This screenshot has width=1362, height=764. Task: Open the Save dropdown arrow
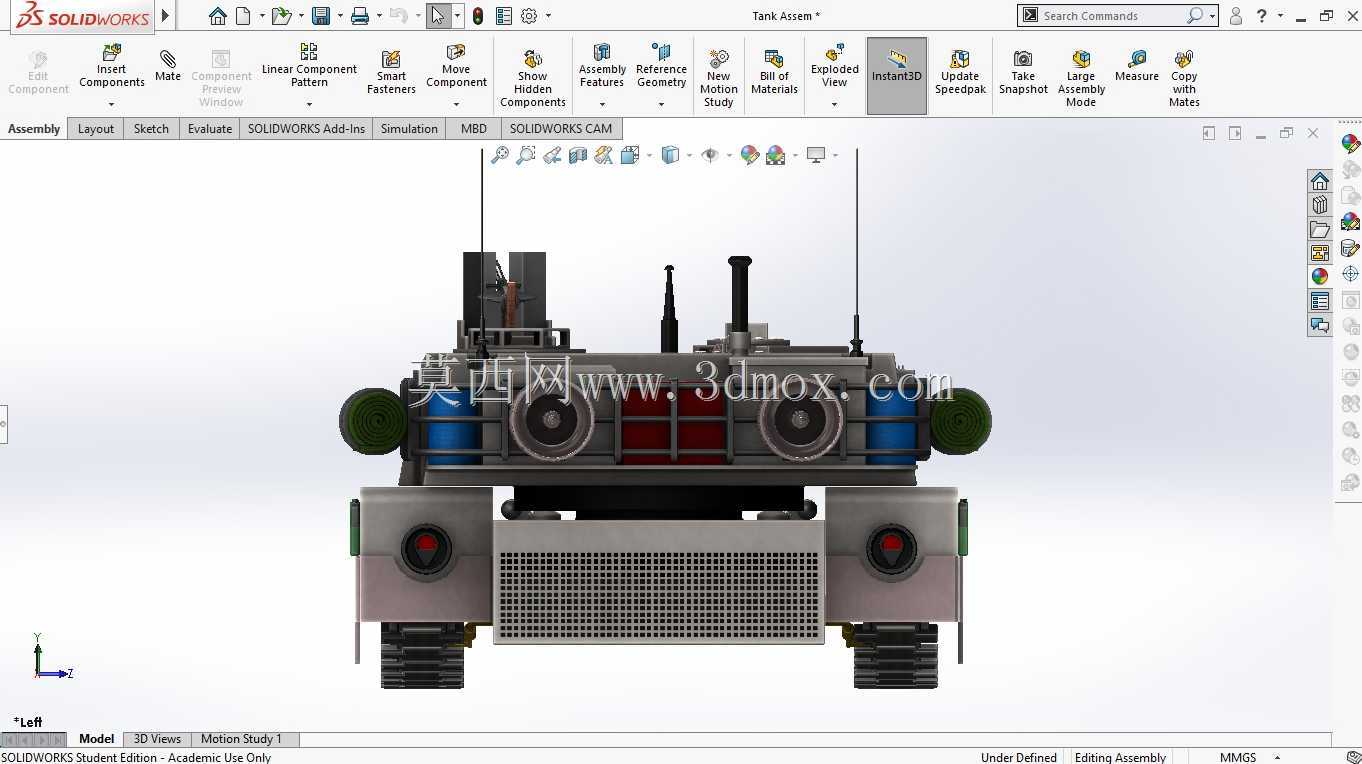340,16
